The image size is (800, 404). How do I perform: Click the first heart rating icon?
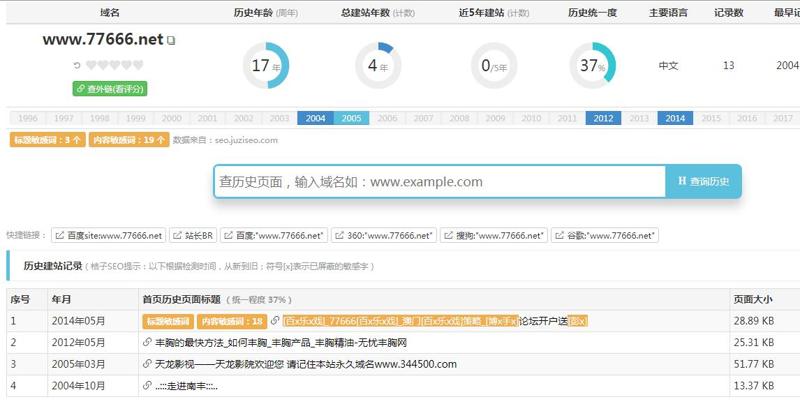(91, 65)
